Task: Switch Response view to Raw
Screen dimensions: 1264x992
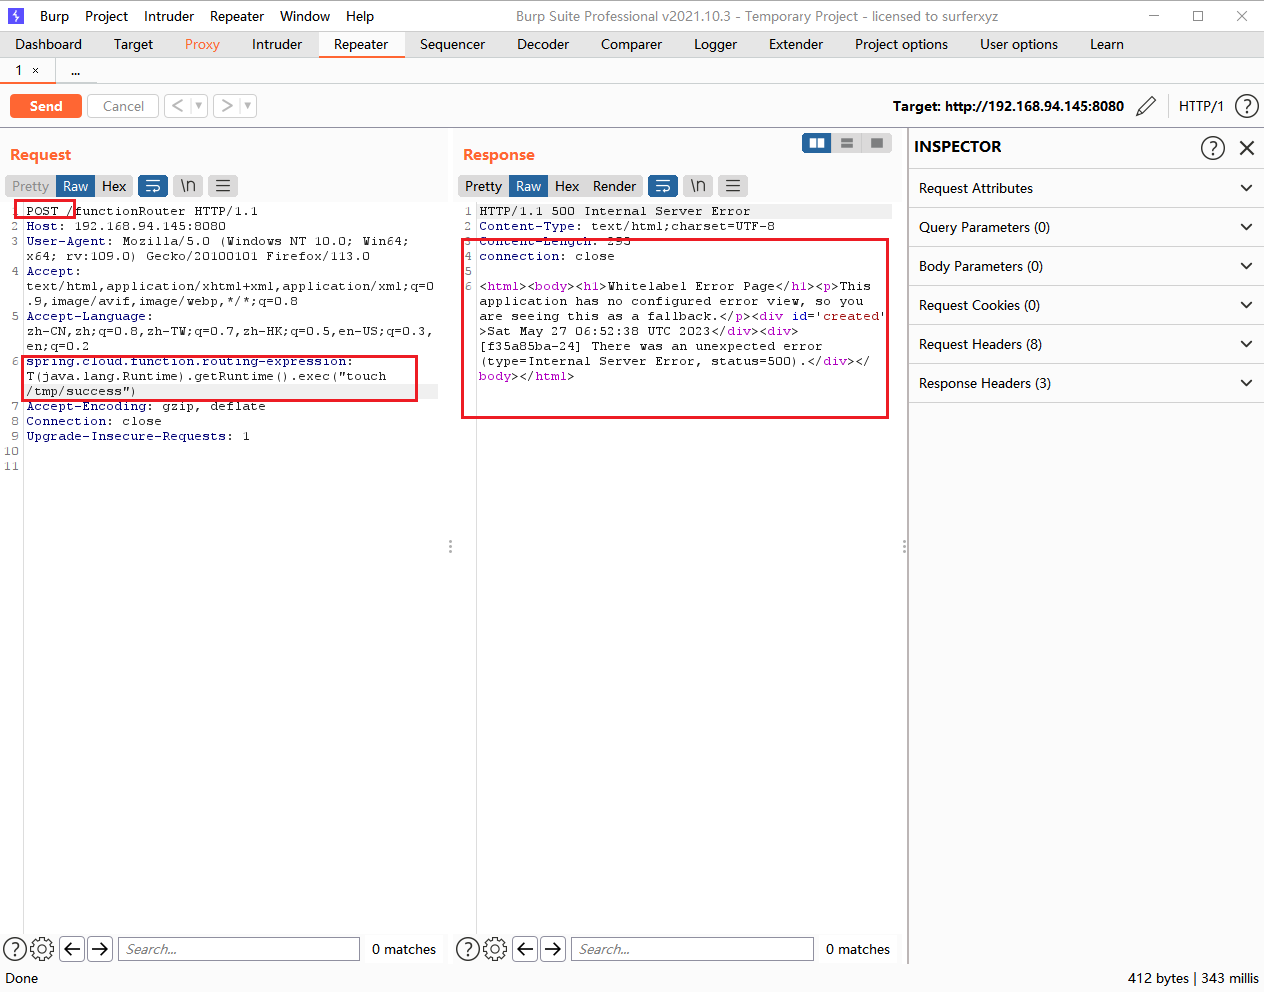Action: tap(528, 186)
